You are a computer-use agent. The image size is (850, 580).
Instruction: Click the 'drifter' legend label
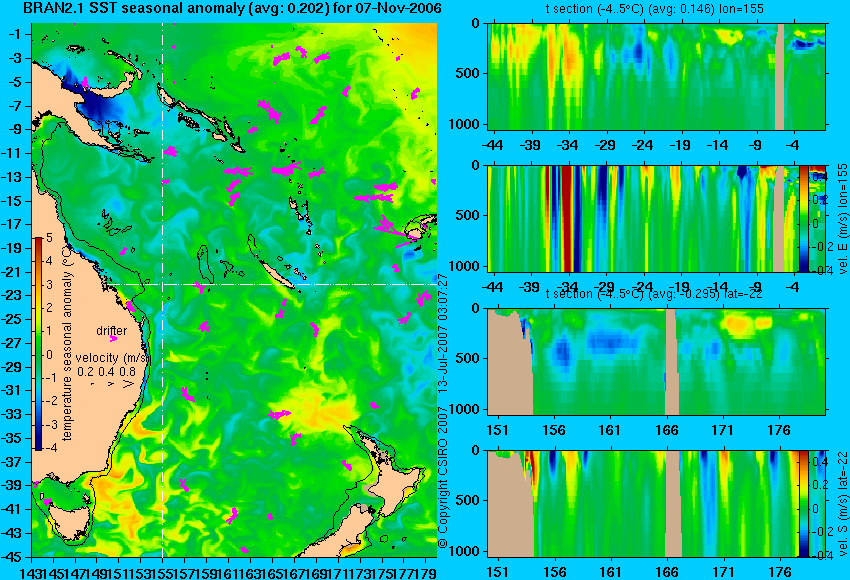[112, 331]
